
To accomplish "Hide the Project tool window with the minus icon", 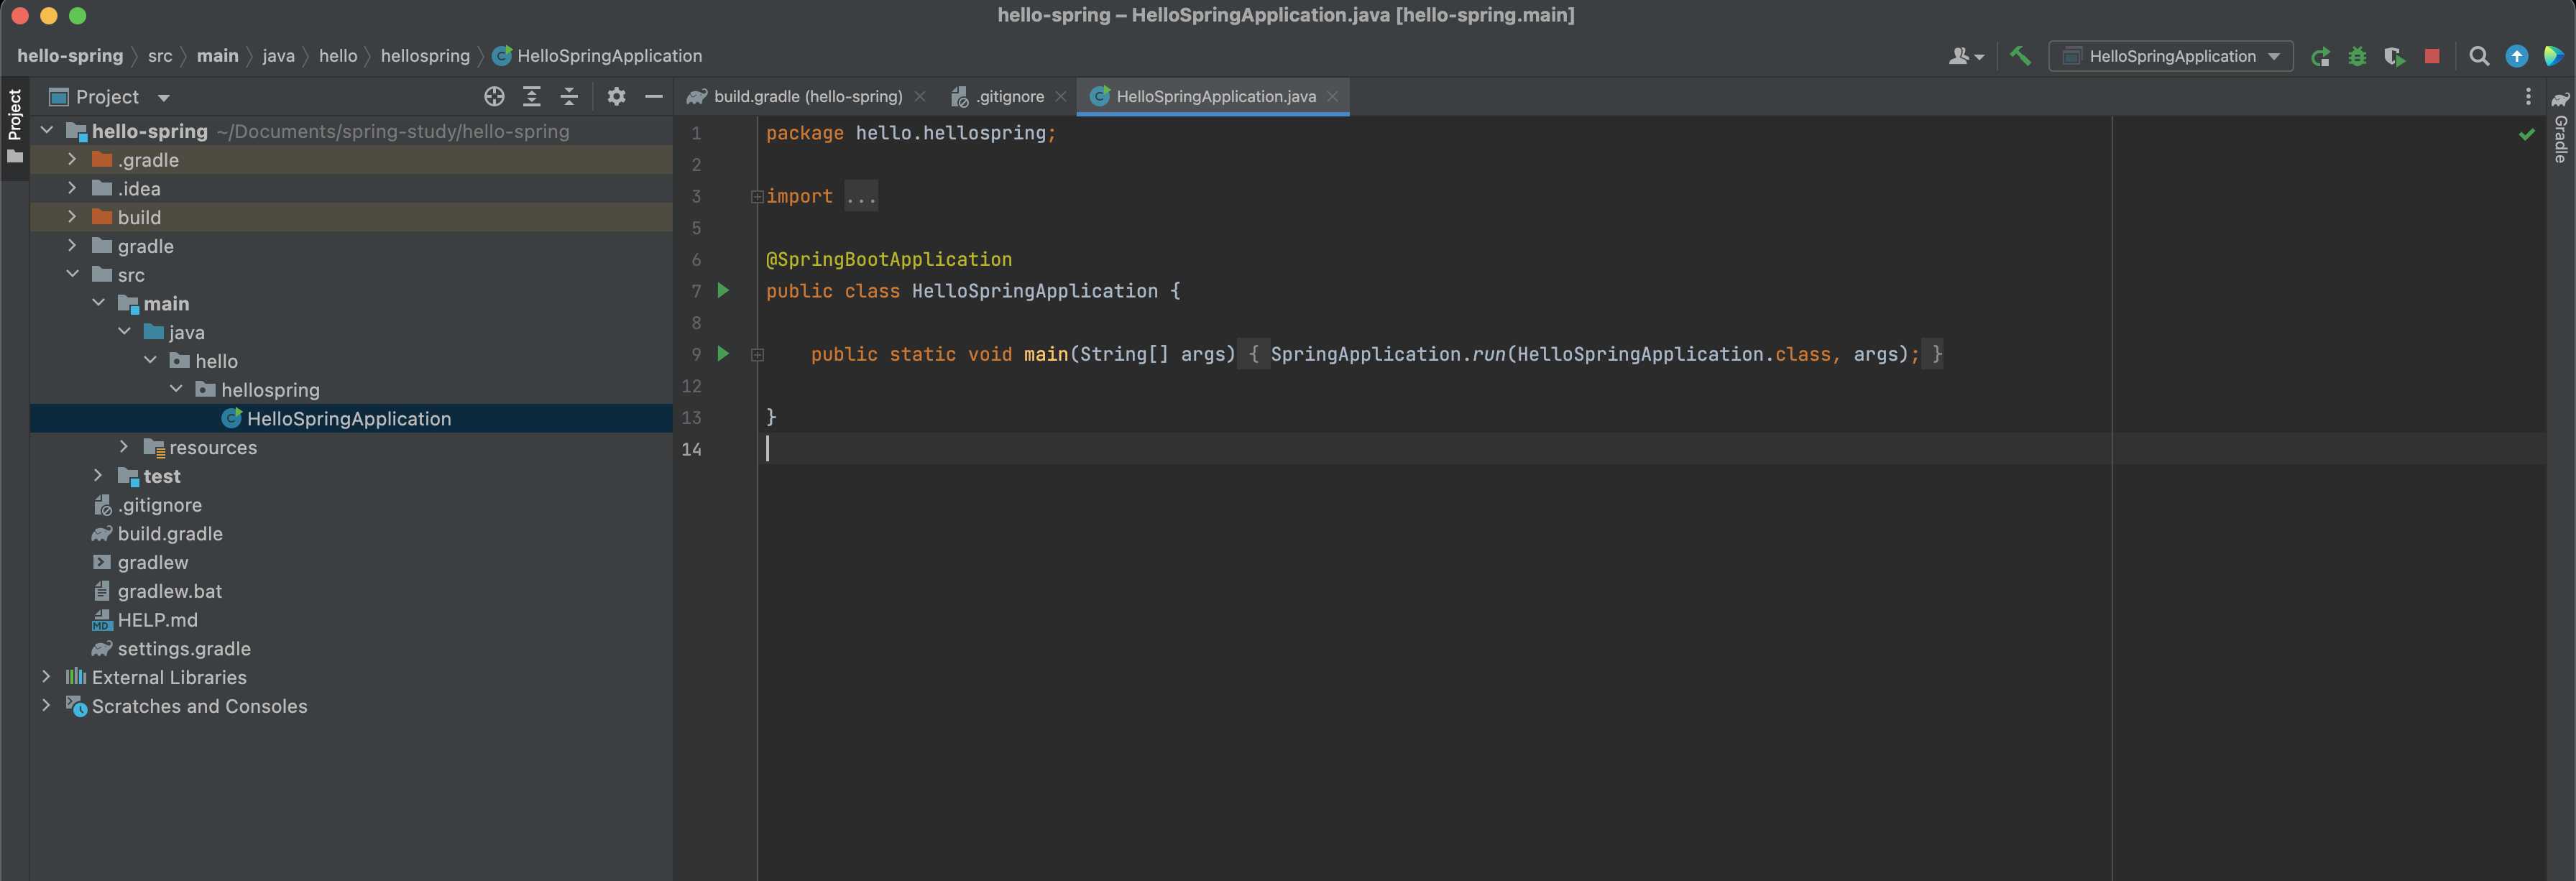I will point(653,96).
